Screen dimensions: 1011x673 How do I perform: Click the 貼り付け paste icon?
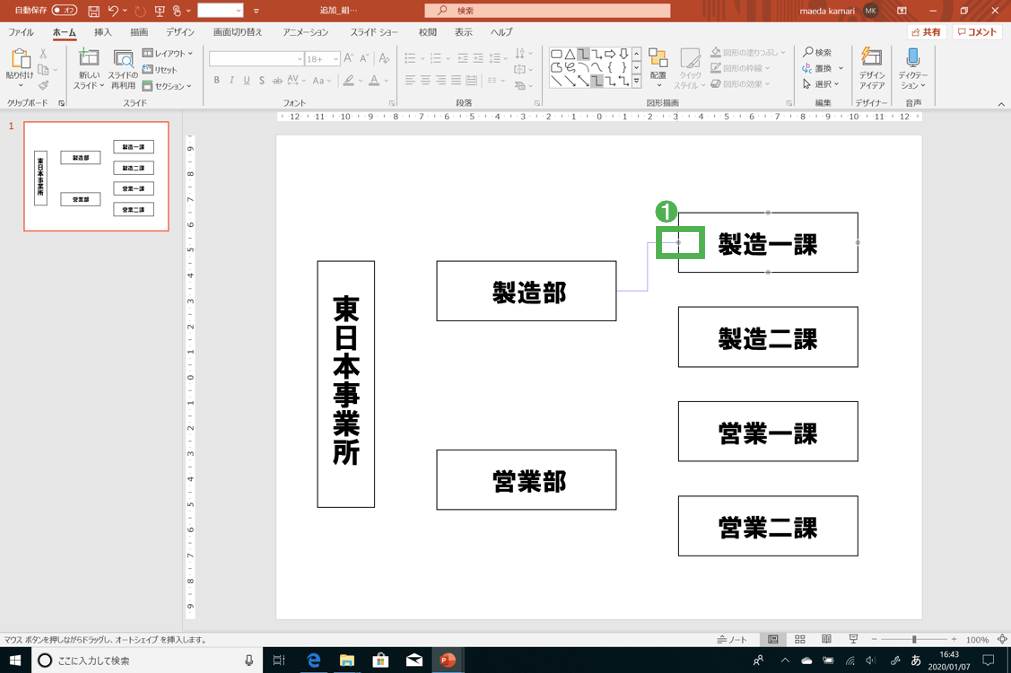point(20,59)
